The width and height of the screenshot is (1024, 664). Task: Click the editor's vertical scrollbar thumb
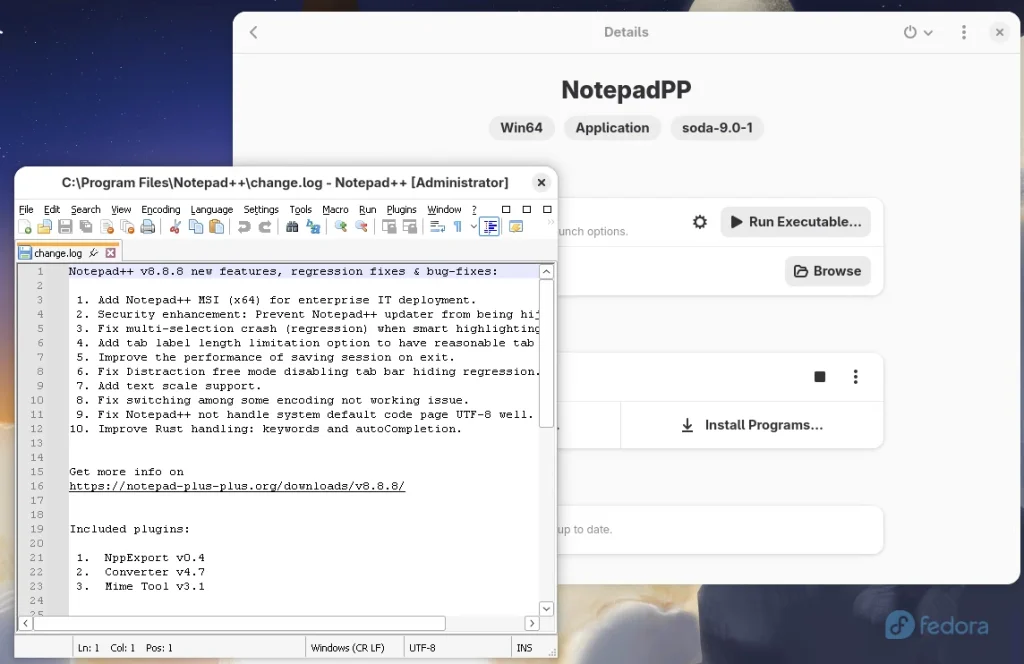(x=546, y=352)
